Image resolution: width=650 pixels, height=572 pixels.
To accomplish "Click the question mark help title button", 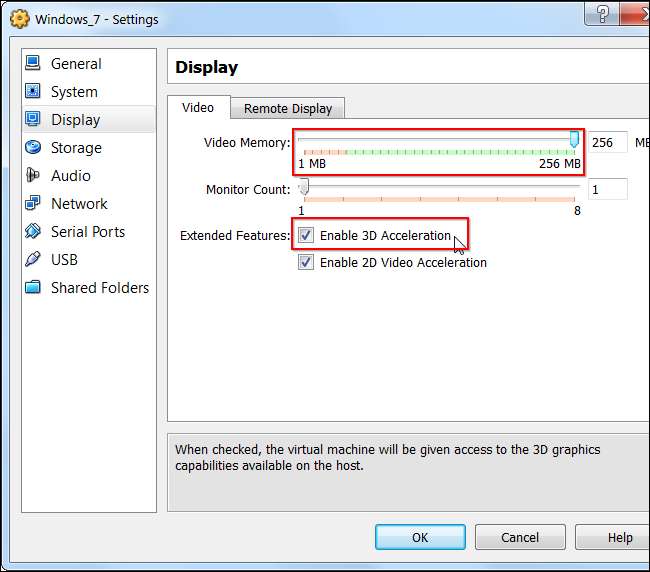I will tap(602, 14).
